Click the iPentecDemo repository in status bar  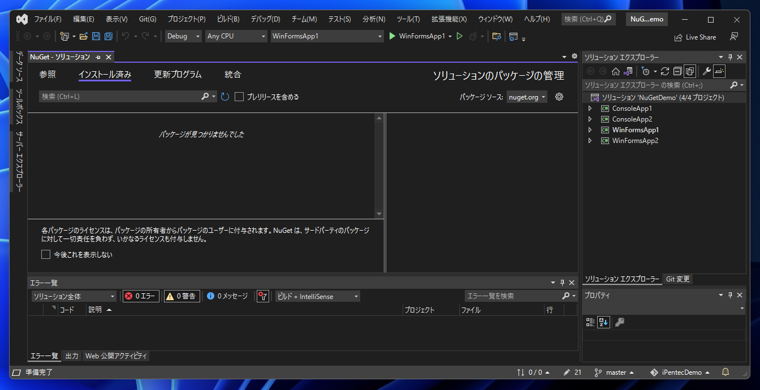(x=679, y=373)
